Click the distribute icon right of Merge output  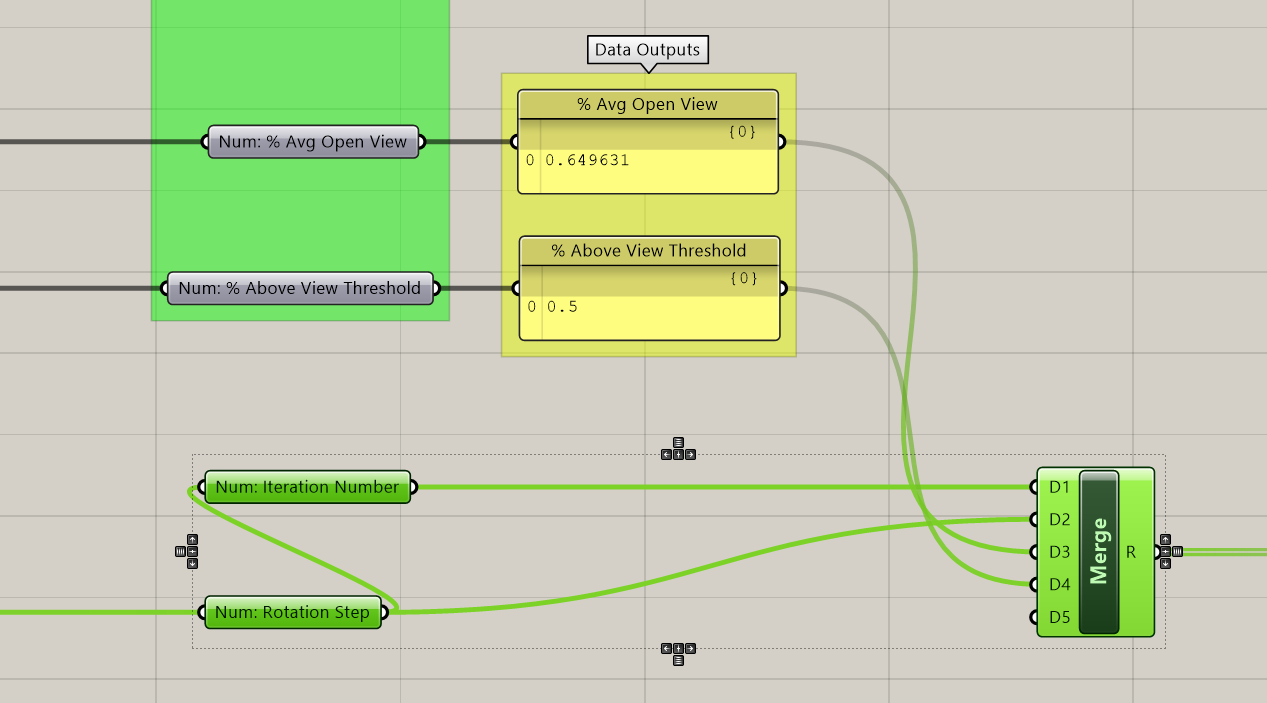tap(1177, 551)
